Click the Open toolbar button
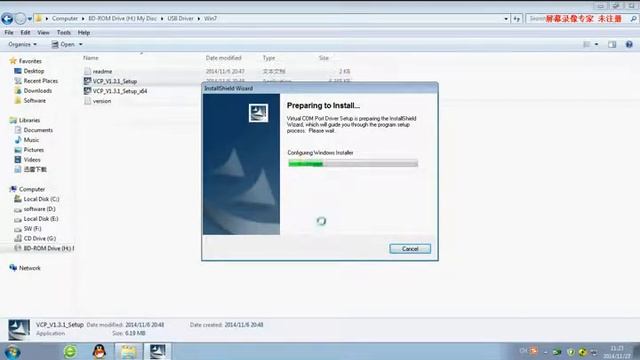Image resolution: width=640 pixels, height=360 pixels. [x=63, y=44]
